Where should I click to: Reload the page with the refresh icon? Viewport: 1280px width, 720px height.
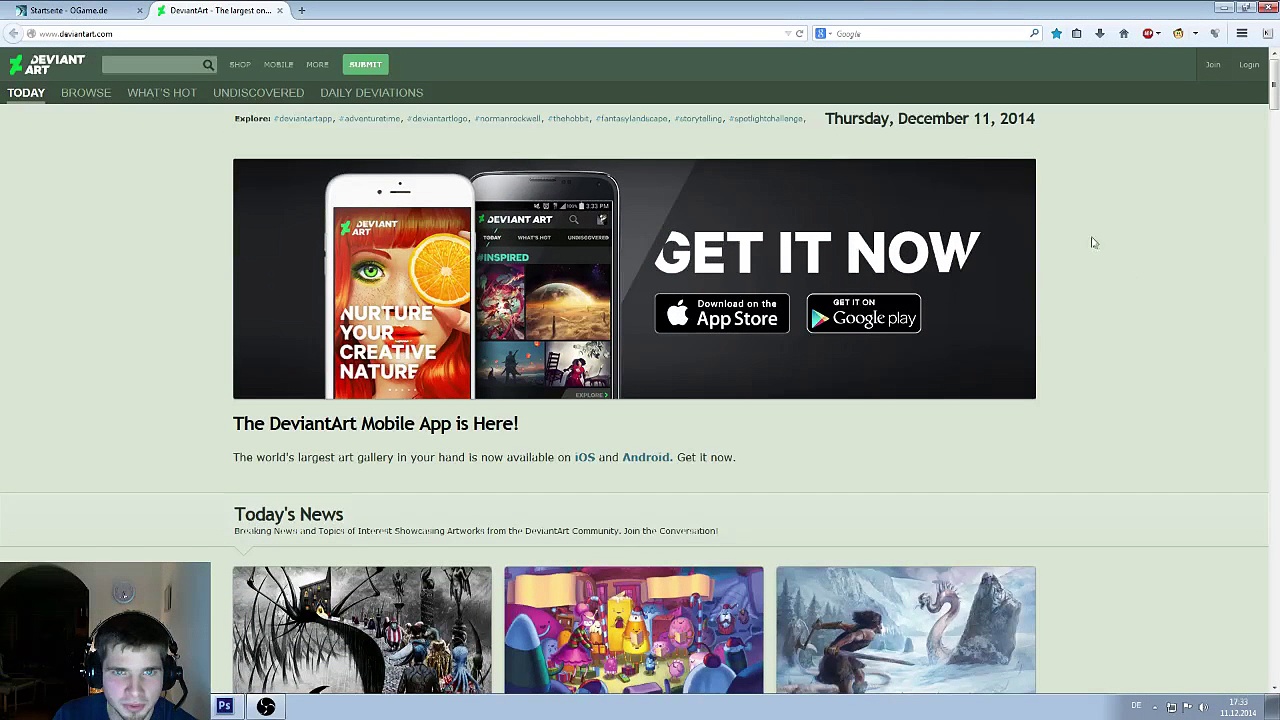(799, 34)
